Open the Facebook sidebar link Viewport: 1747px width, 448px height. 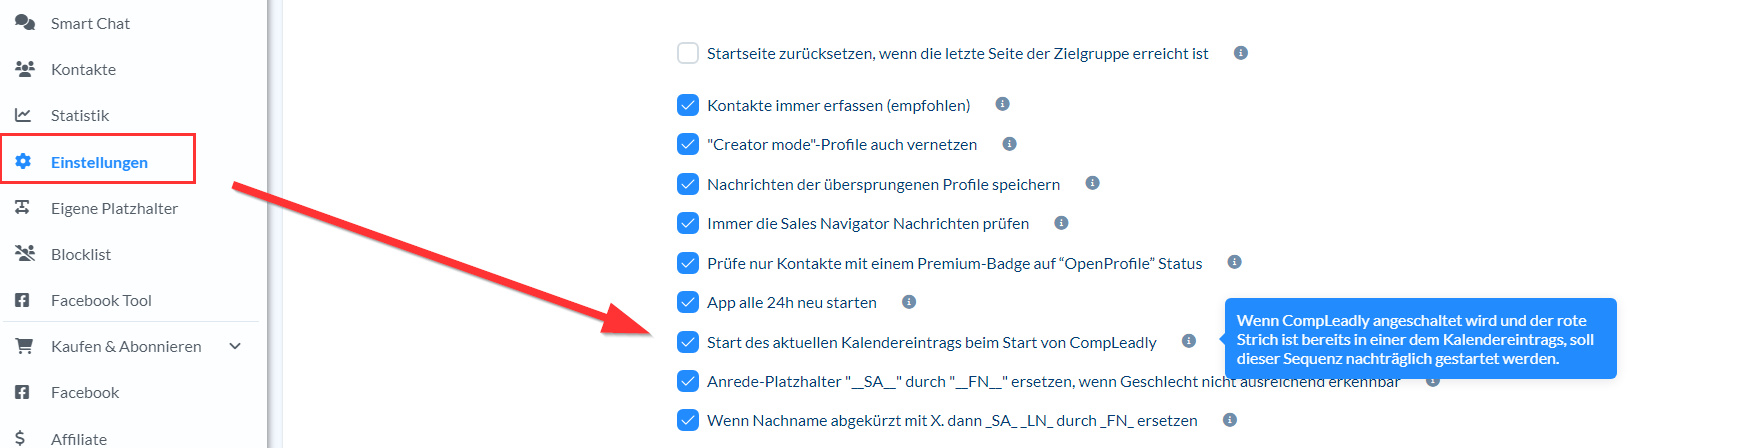[85, 392]
